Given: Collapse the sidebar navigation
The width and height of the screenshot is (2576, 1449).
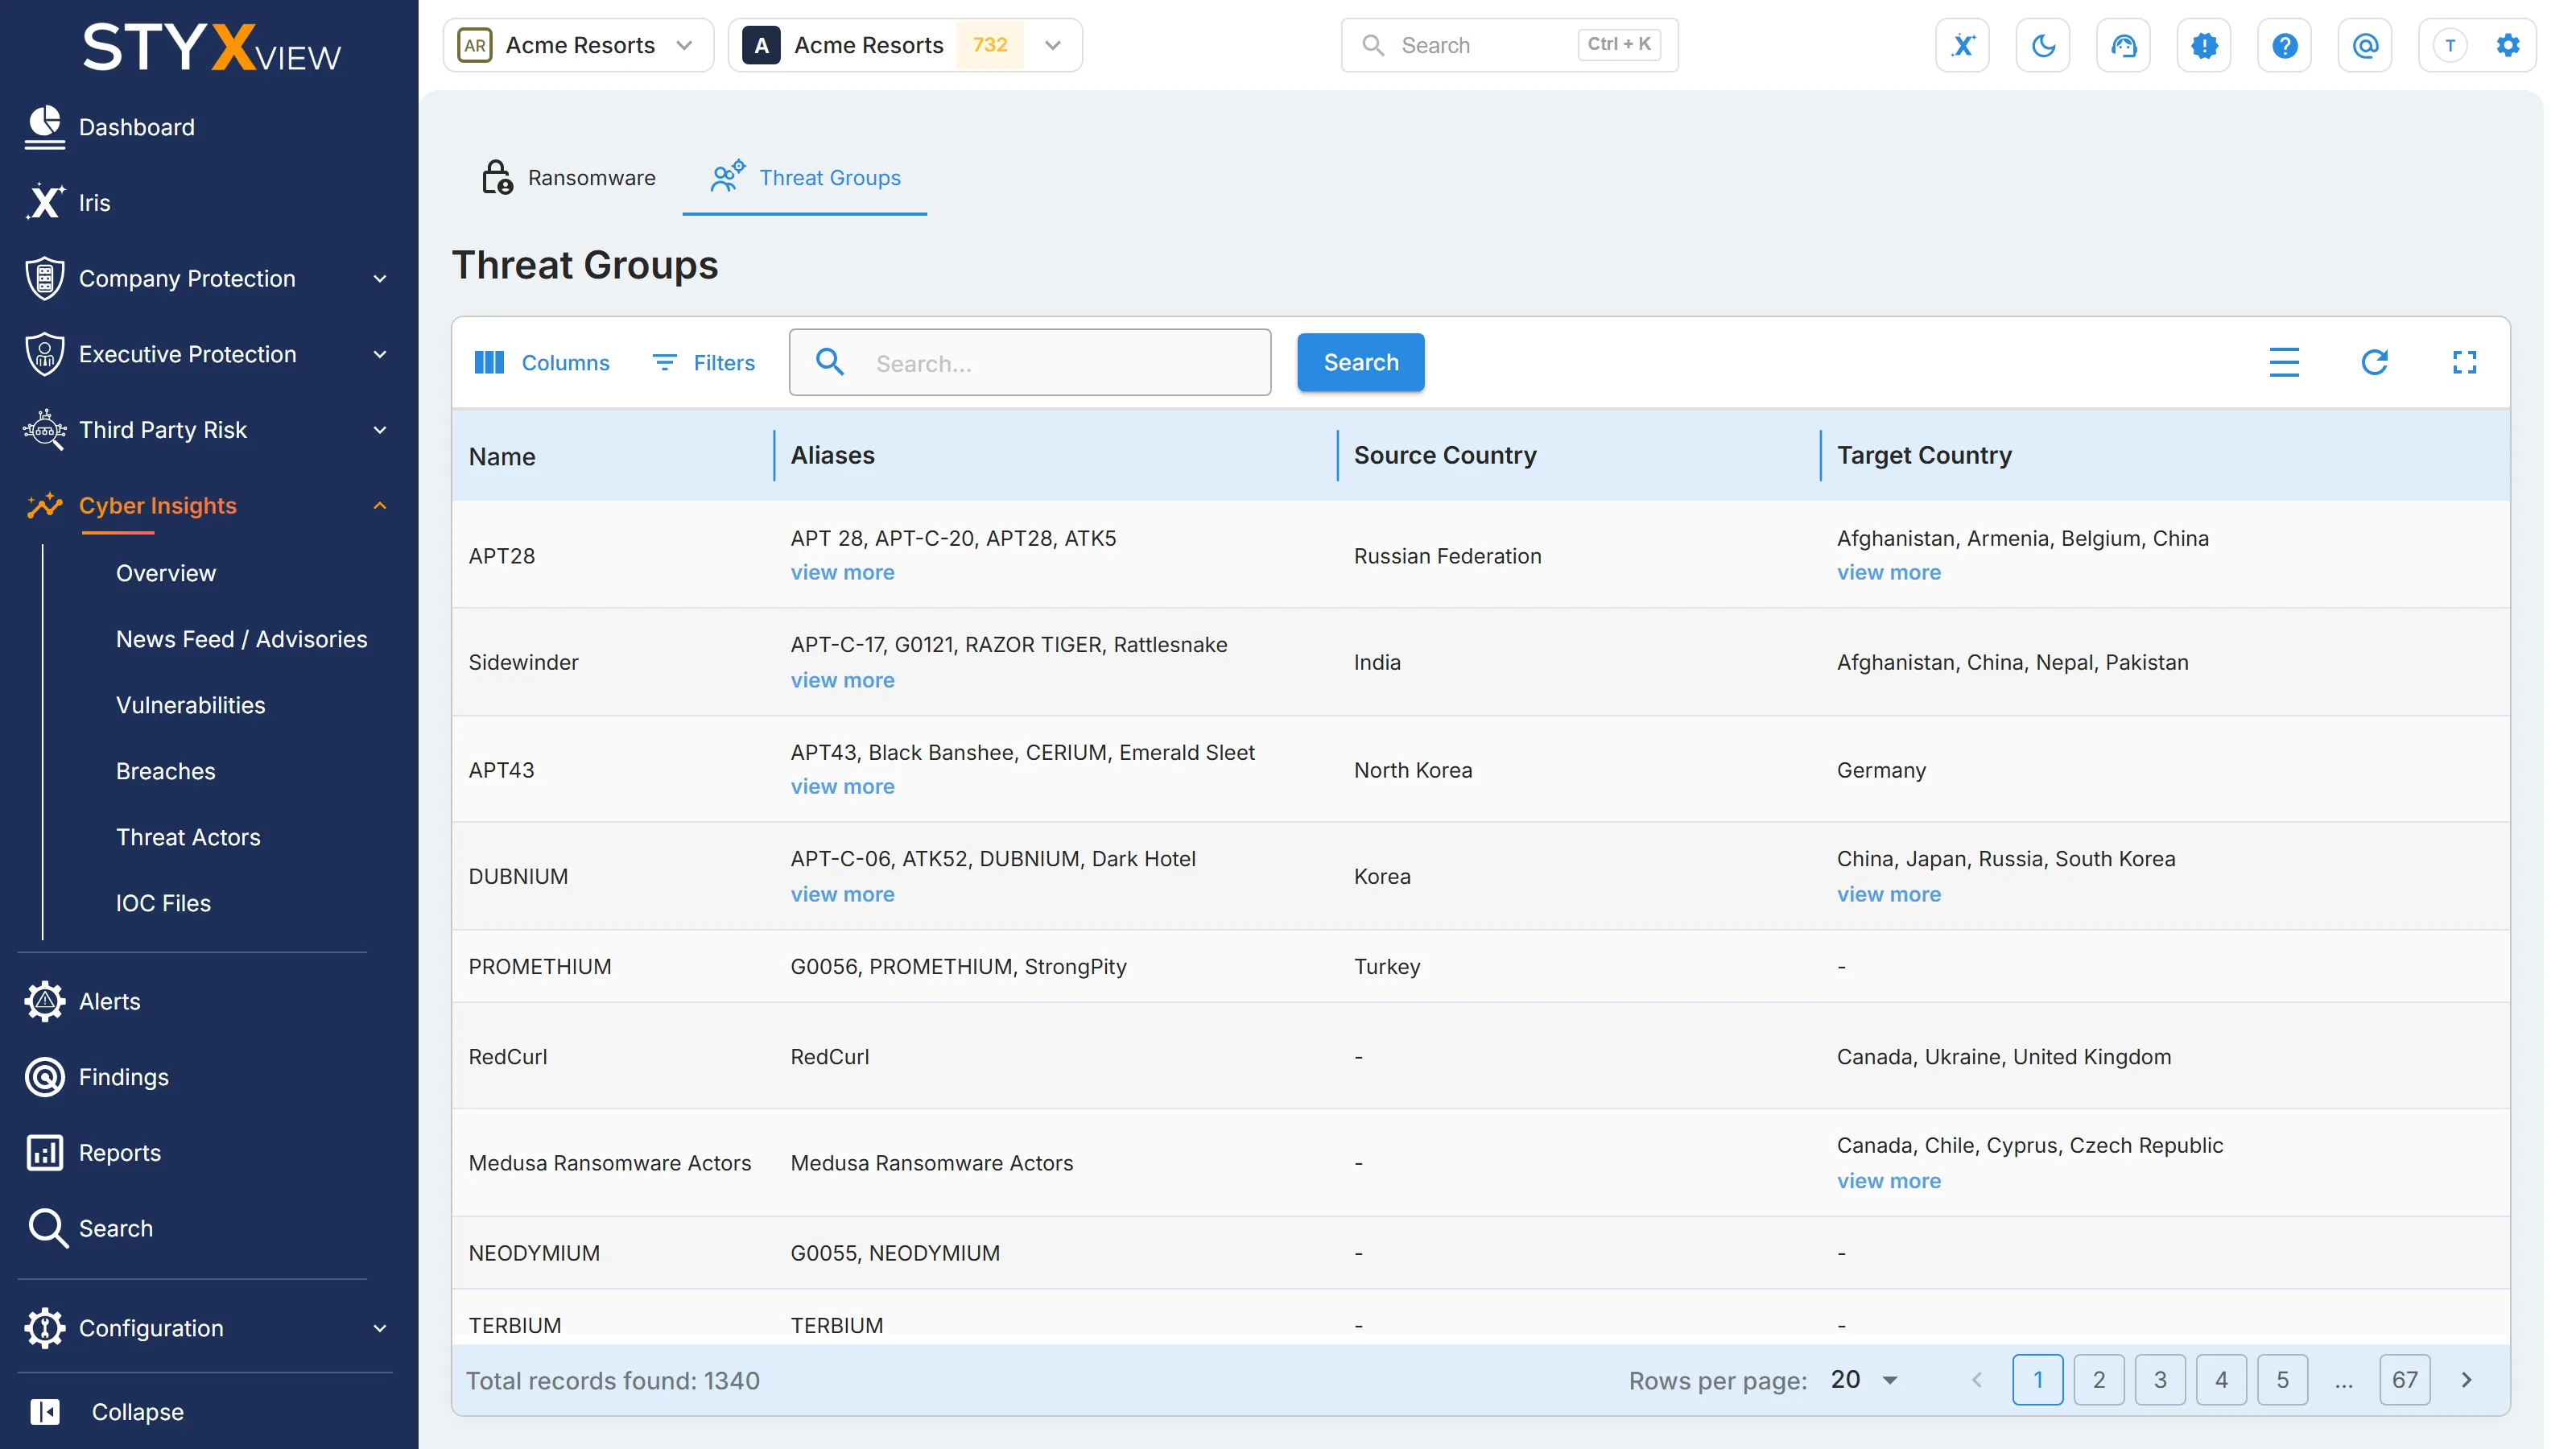Looking at the screenshot, I should coord(108,1412).
